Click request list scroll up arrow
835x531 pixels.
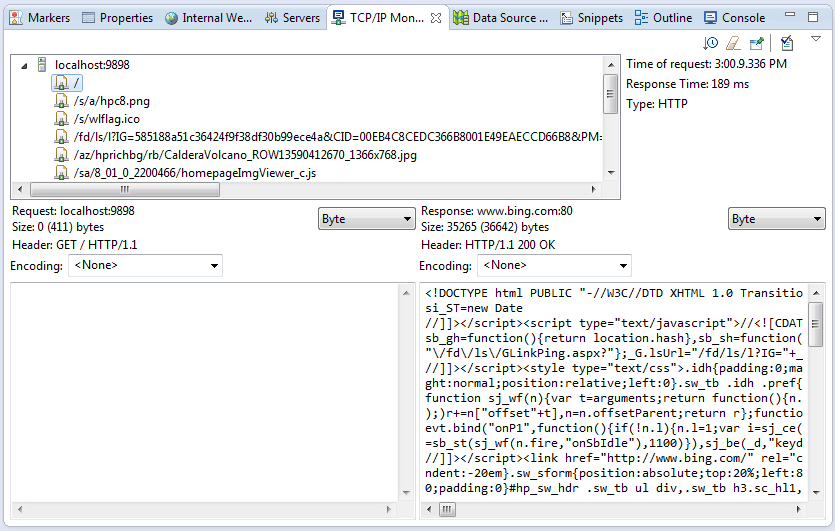pyautogui.click(x=611, y=65)
